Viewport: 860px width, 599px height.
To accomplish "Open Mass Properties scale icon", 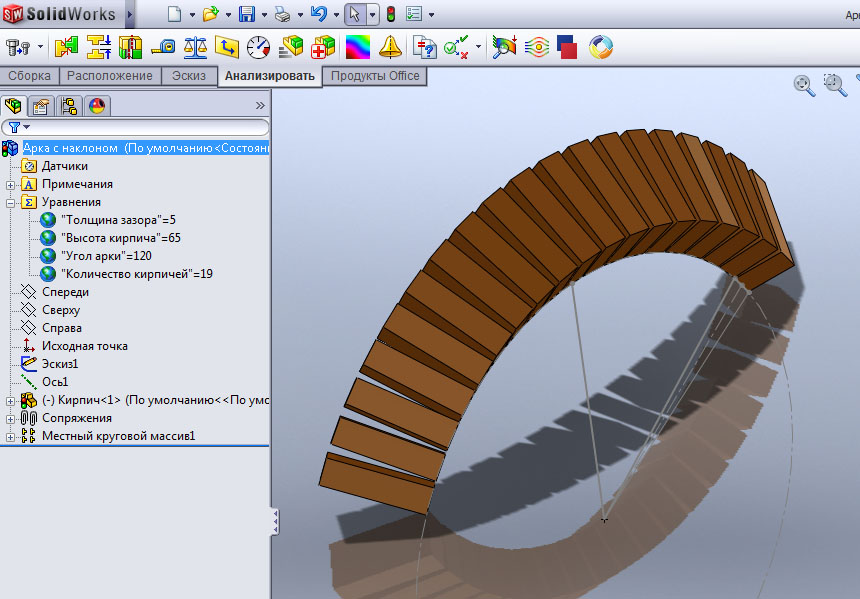I will [x=195, y=47].
